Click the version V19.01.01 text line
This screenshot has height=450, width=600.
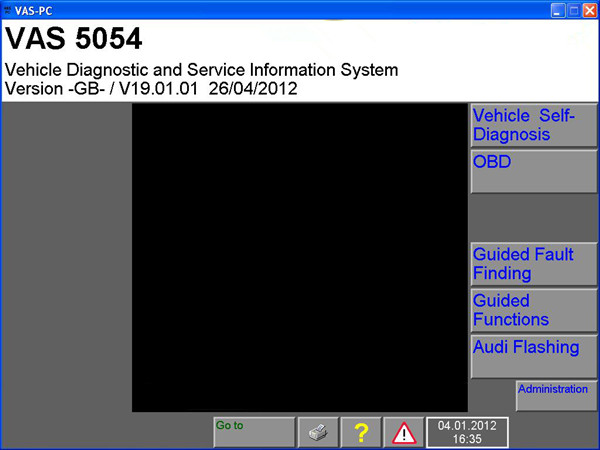pyautogui.click(x=150, y=89)
